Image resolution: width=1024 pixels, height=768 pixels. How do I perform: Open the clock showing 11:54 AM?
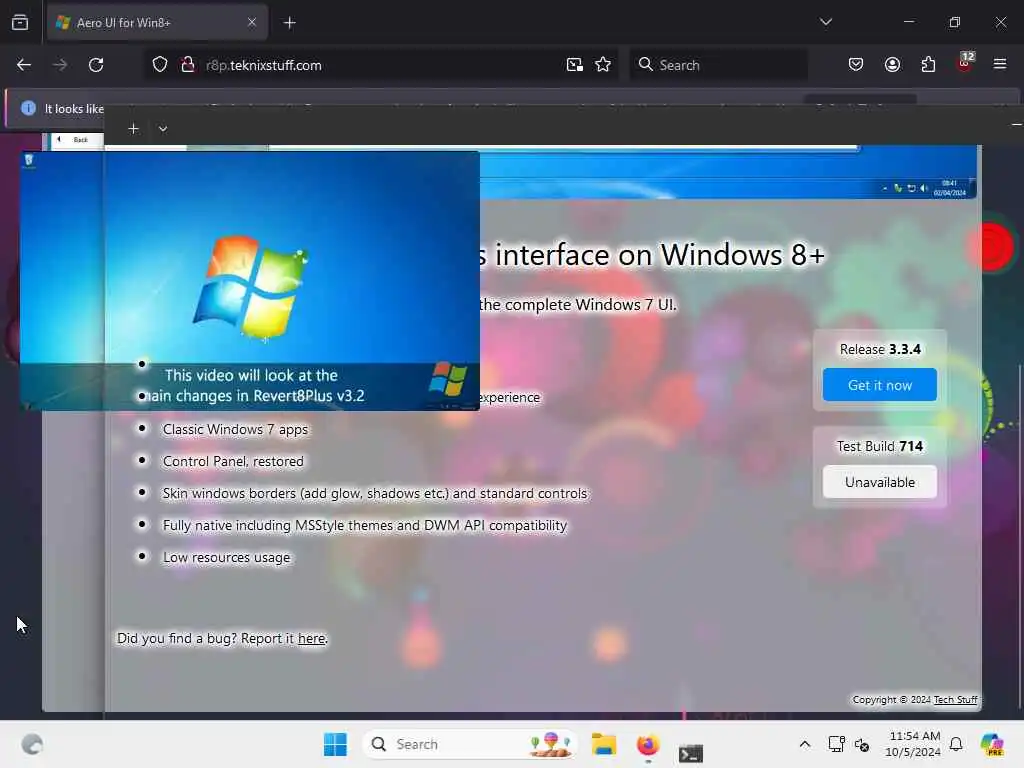(913, 744)
